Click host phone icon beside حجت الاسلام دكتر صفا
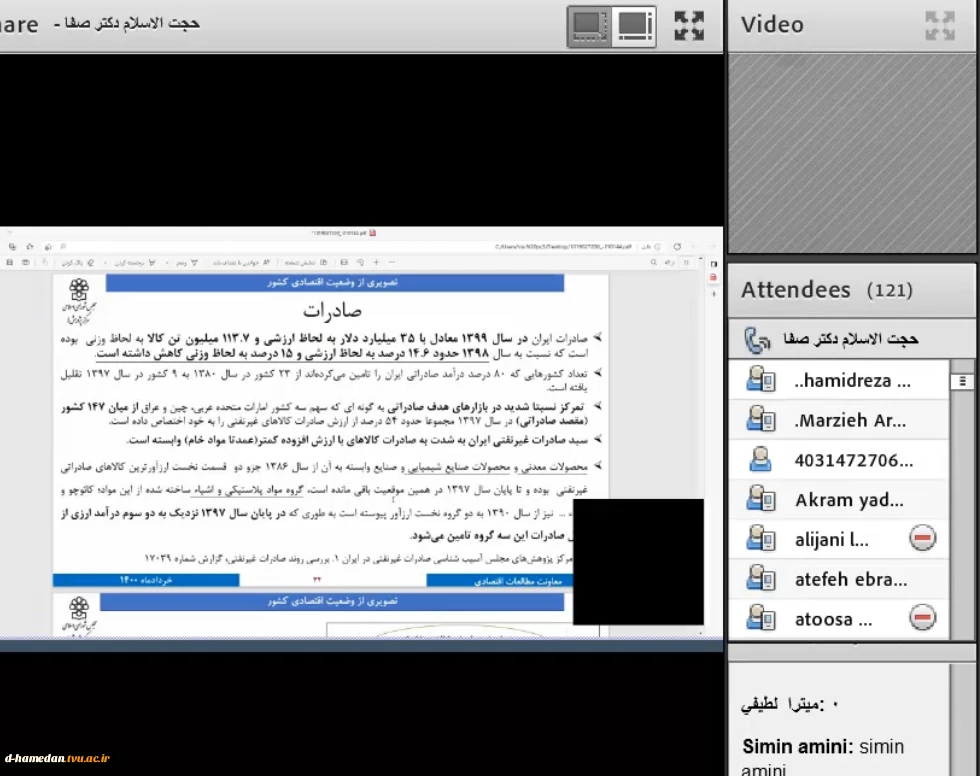 tap(757, 340)
